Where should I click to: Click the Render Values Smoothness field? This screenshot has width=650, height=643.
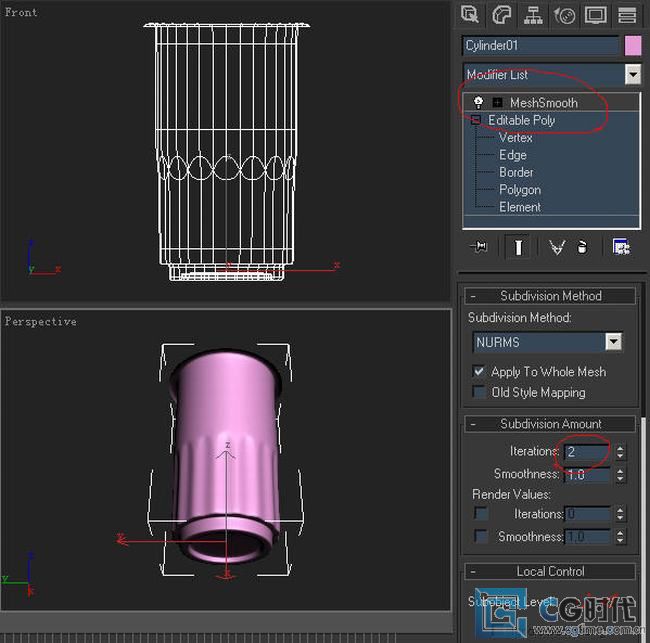[x=587, y=537]
